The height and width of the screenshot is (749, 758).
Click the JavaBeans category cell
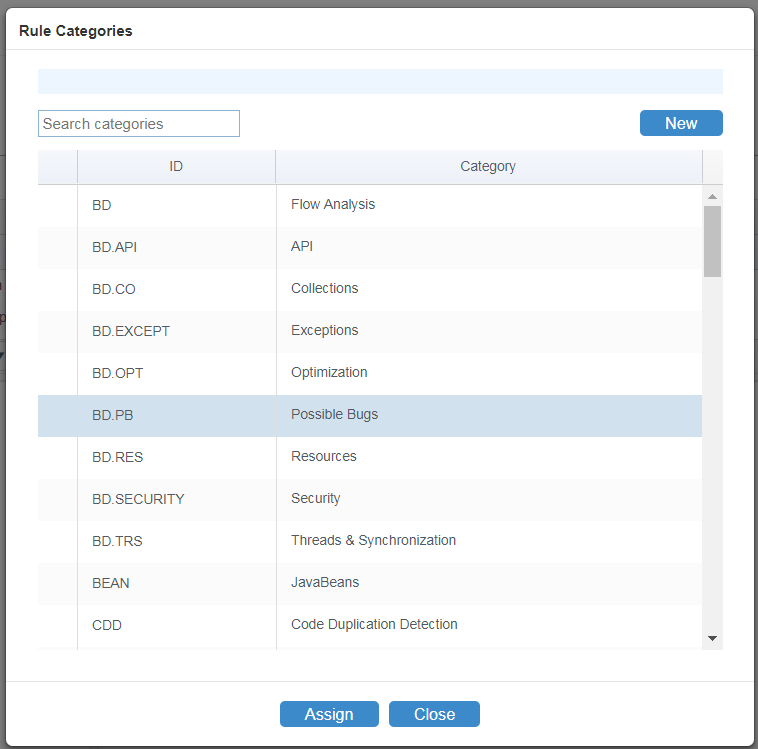[x=489, y=584]
